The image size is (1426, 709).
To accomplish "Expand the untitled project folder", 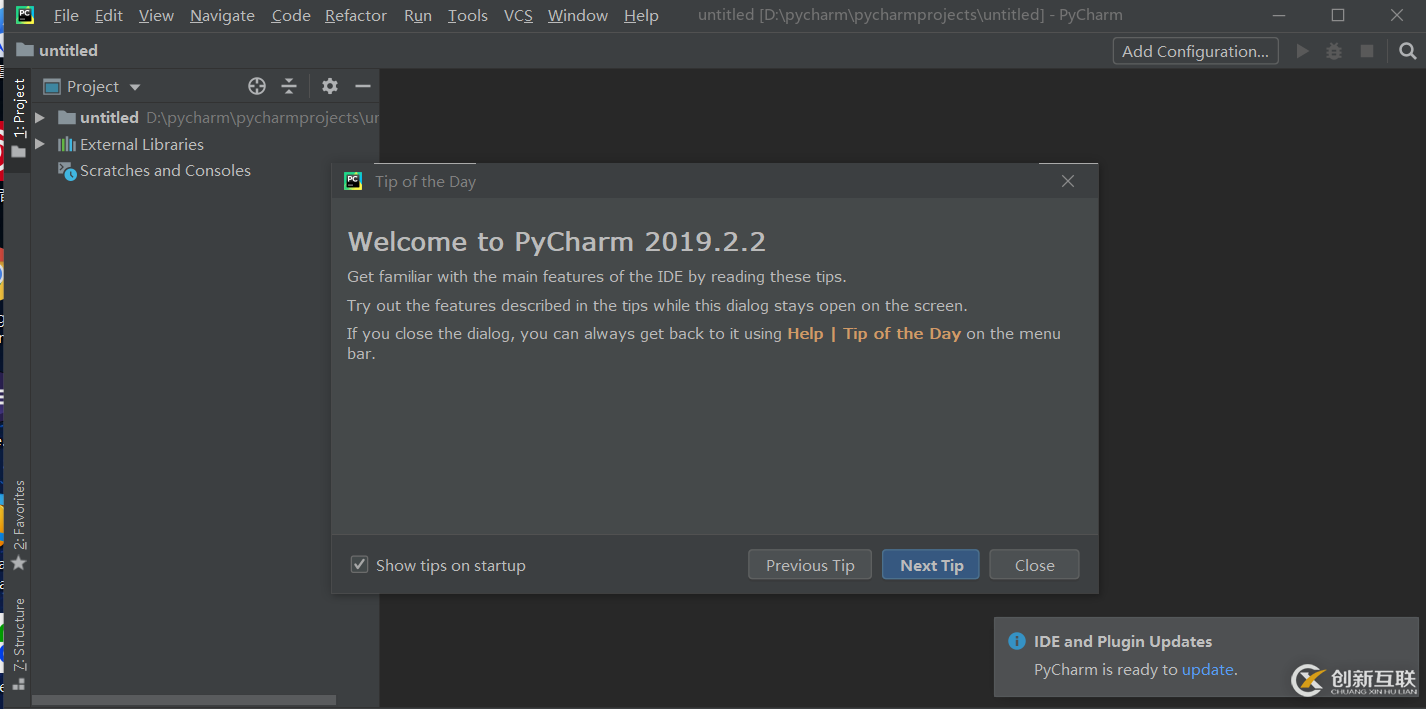I will point(40,118).
